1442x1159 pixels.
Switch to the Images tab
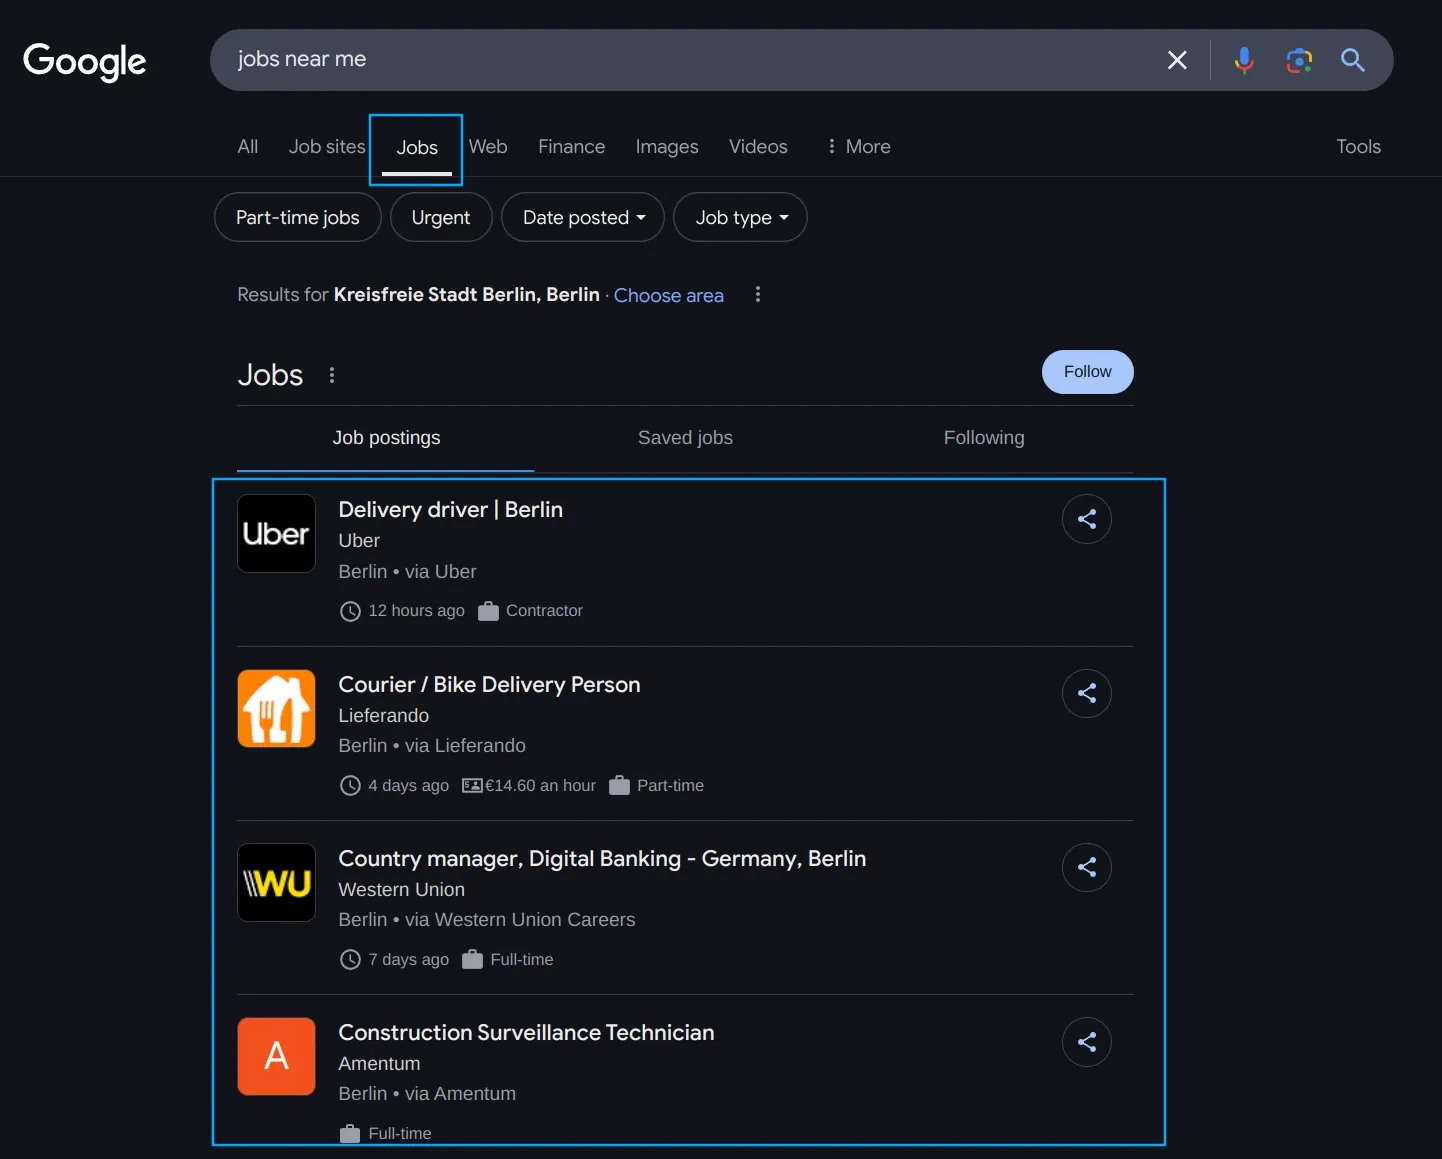click(x=666, y=146)
